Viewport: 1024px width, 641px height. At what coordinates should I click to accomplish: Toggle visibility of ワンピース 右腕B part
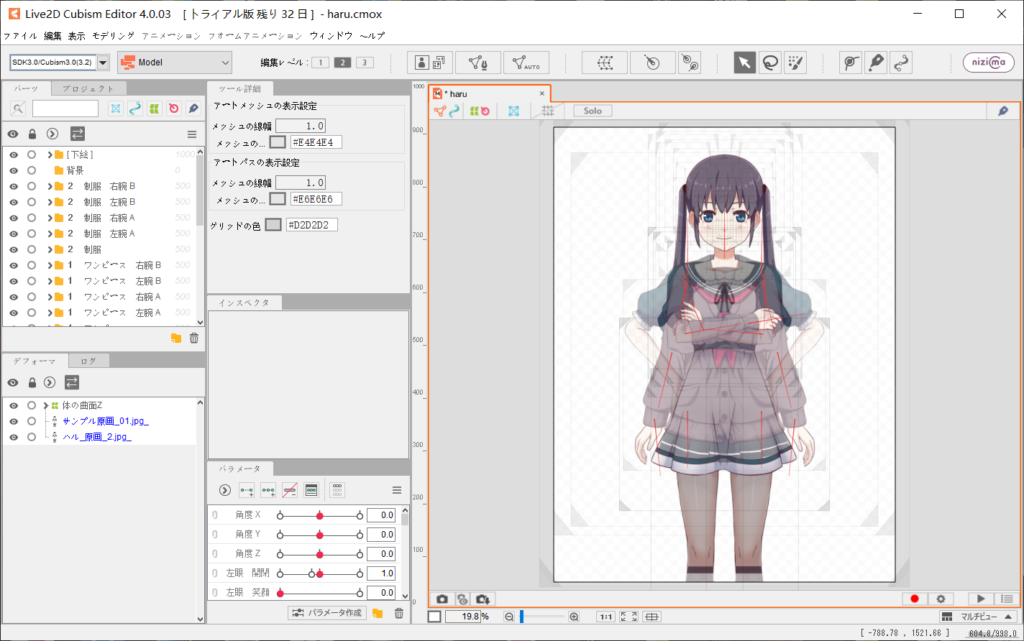[13, 265]
